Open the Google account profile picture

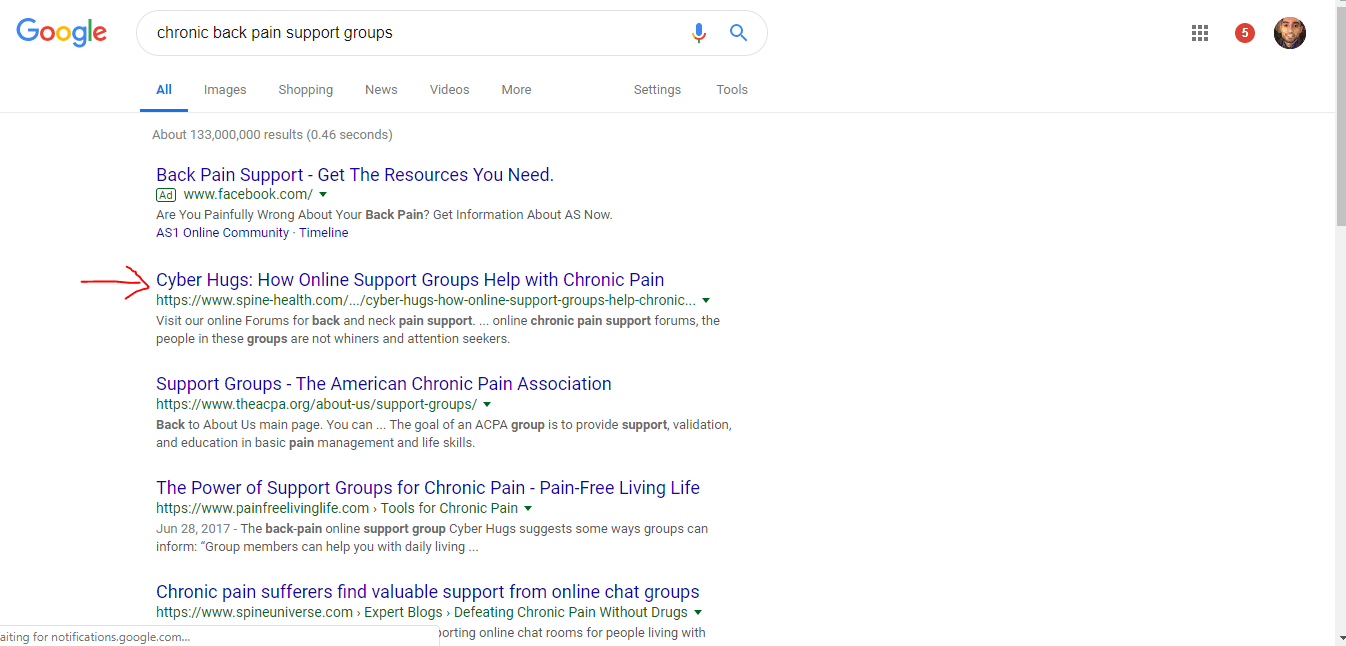point(1290,33)
